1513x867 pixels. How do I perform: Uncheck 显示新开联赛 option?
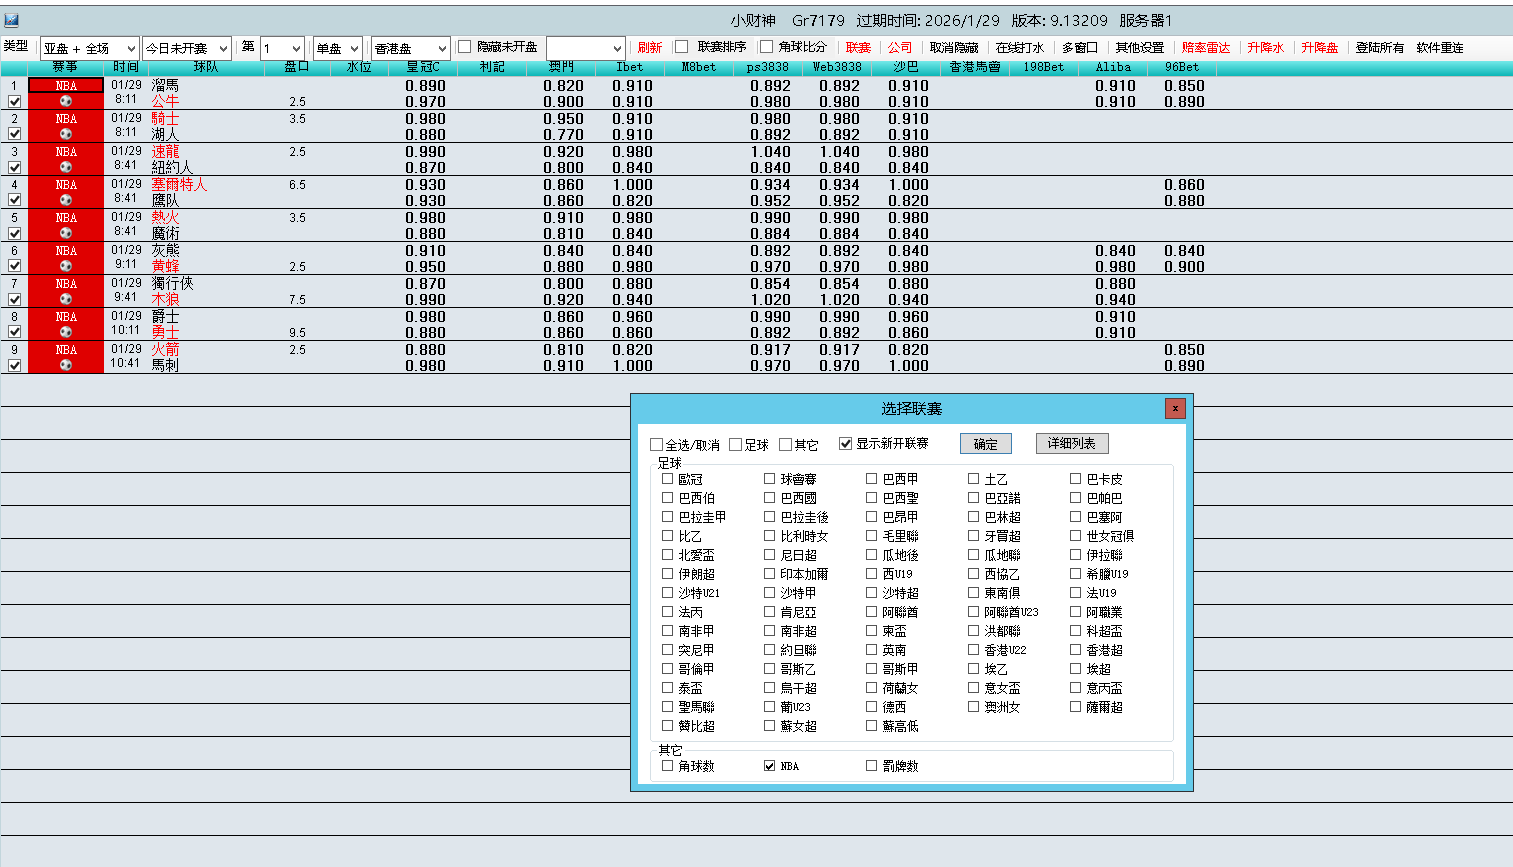point(846,444)
